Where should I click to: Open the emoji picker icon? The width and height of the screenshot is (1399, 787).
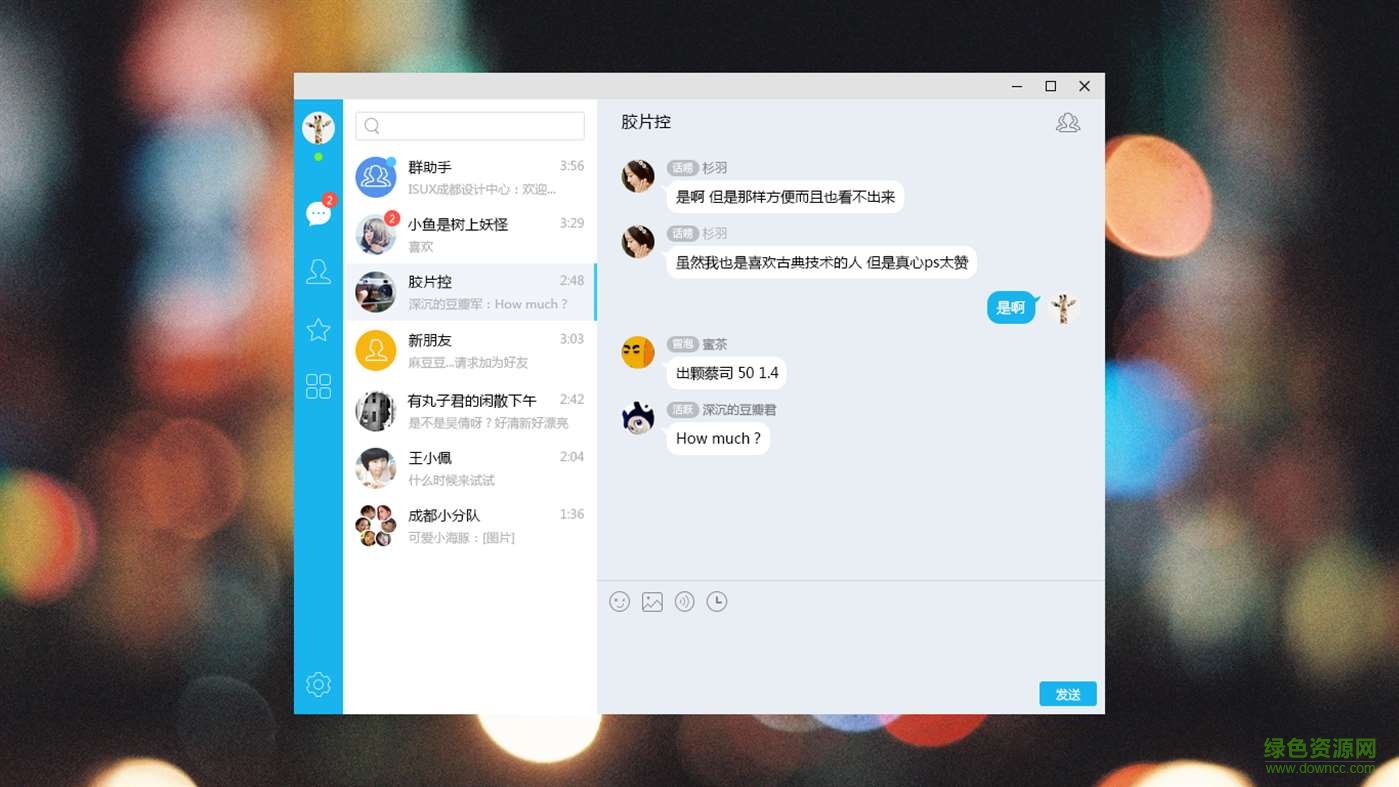pyautogui.click(x=620, y=601)
